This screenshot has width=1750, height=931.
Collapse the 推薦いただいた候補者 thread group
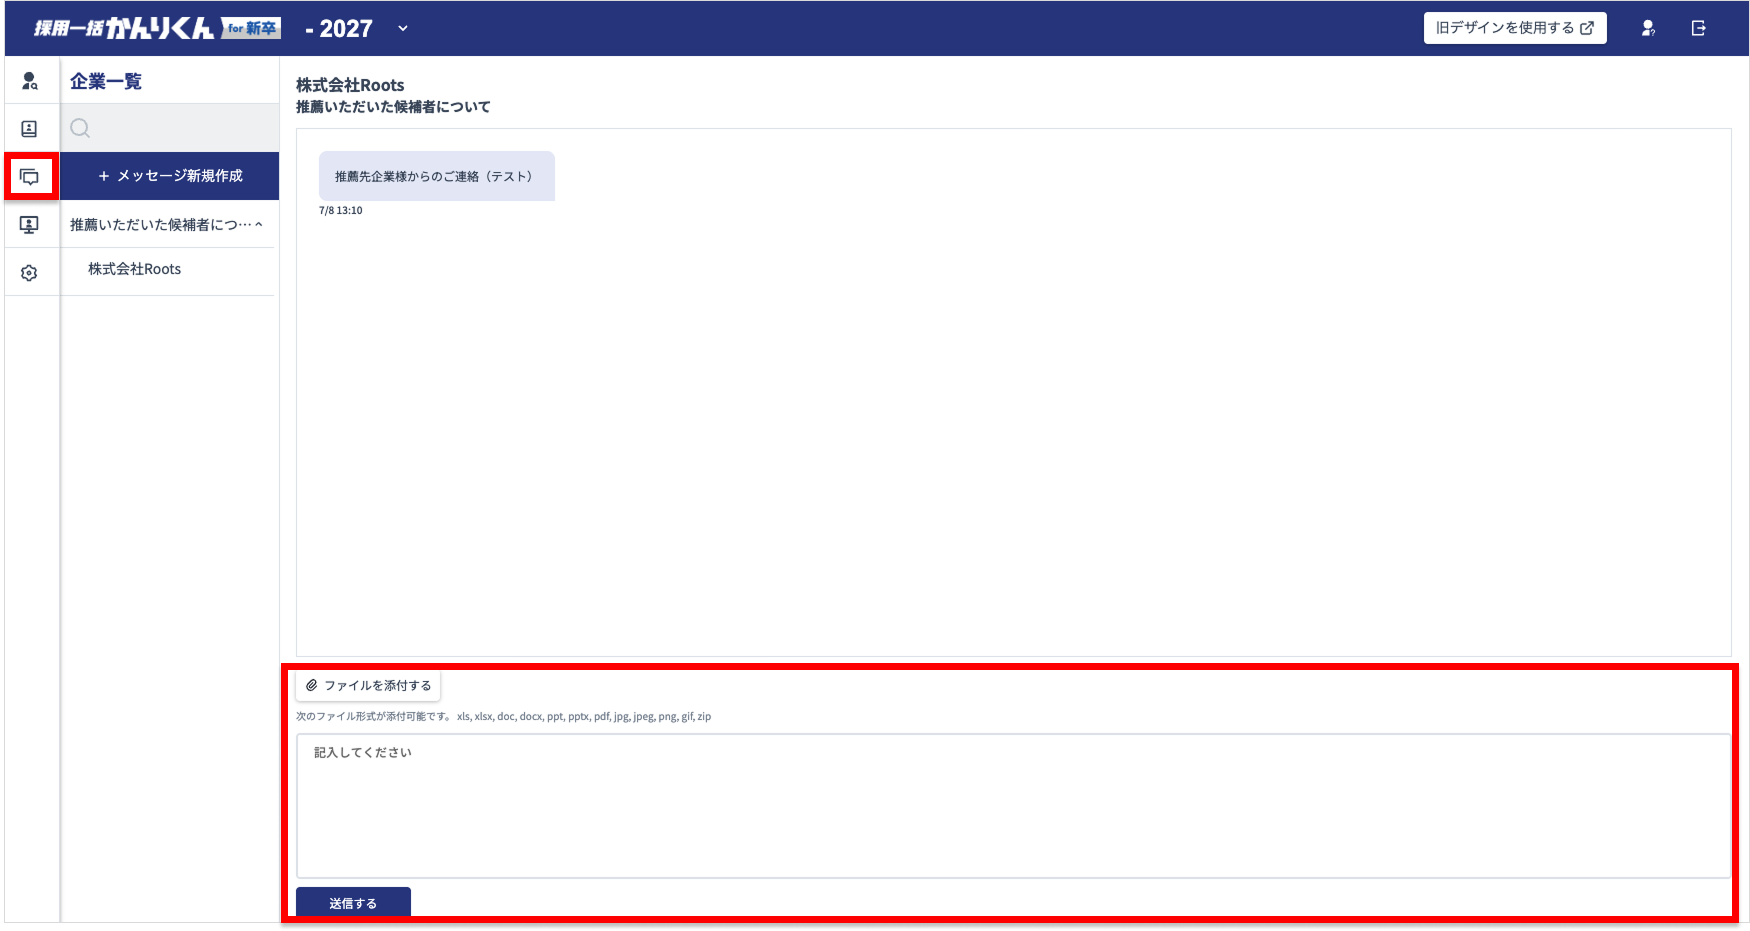(x=259, y=225)
